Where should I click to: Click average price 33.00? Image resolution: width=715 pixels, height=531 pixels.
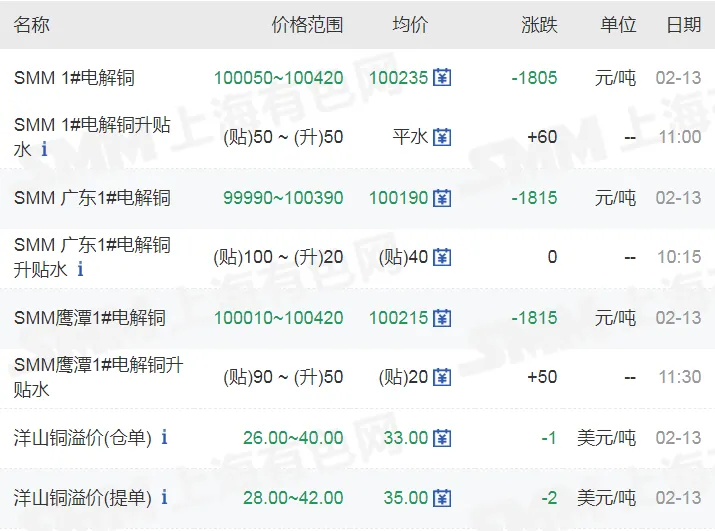(x=406, y=438)
